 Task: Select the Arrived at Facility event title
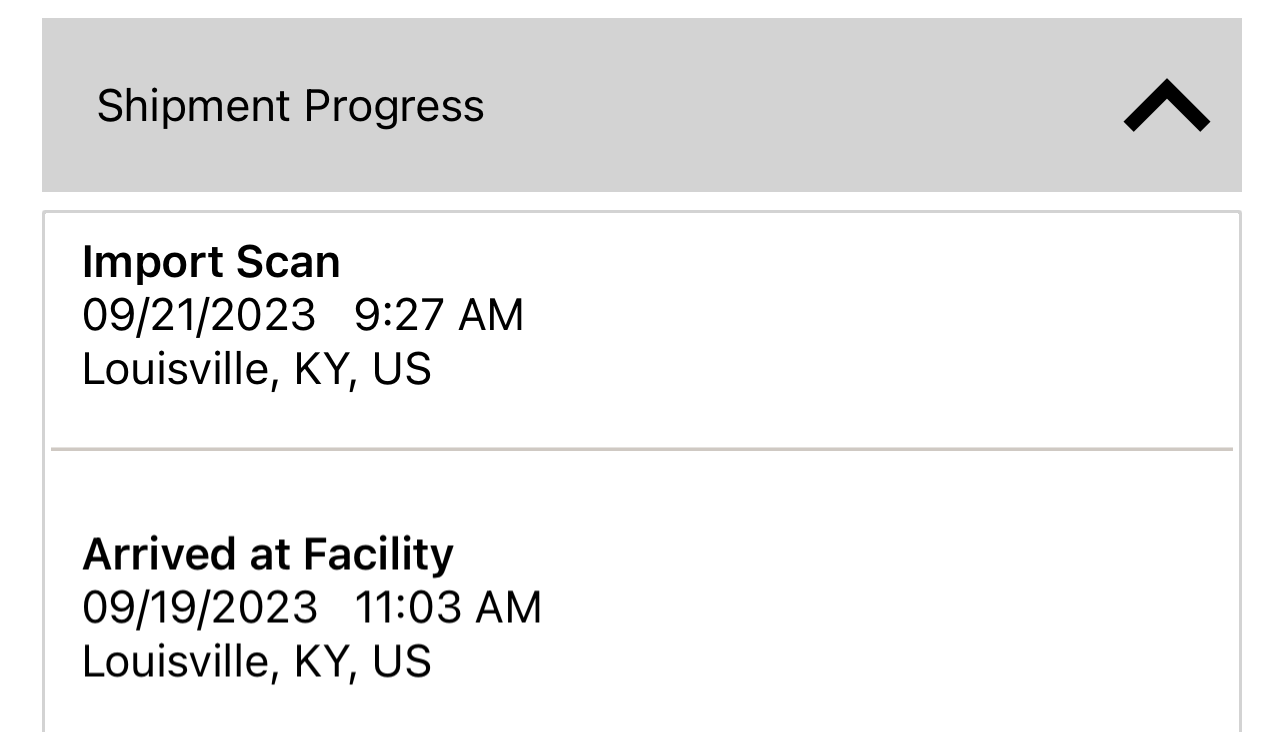(268, 554)
